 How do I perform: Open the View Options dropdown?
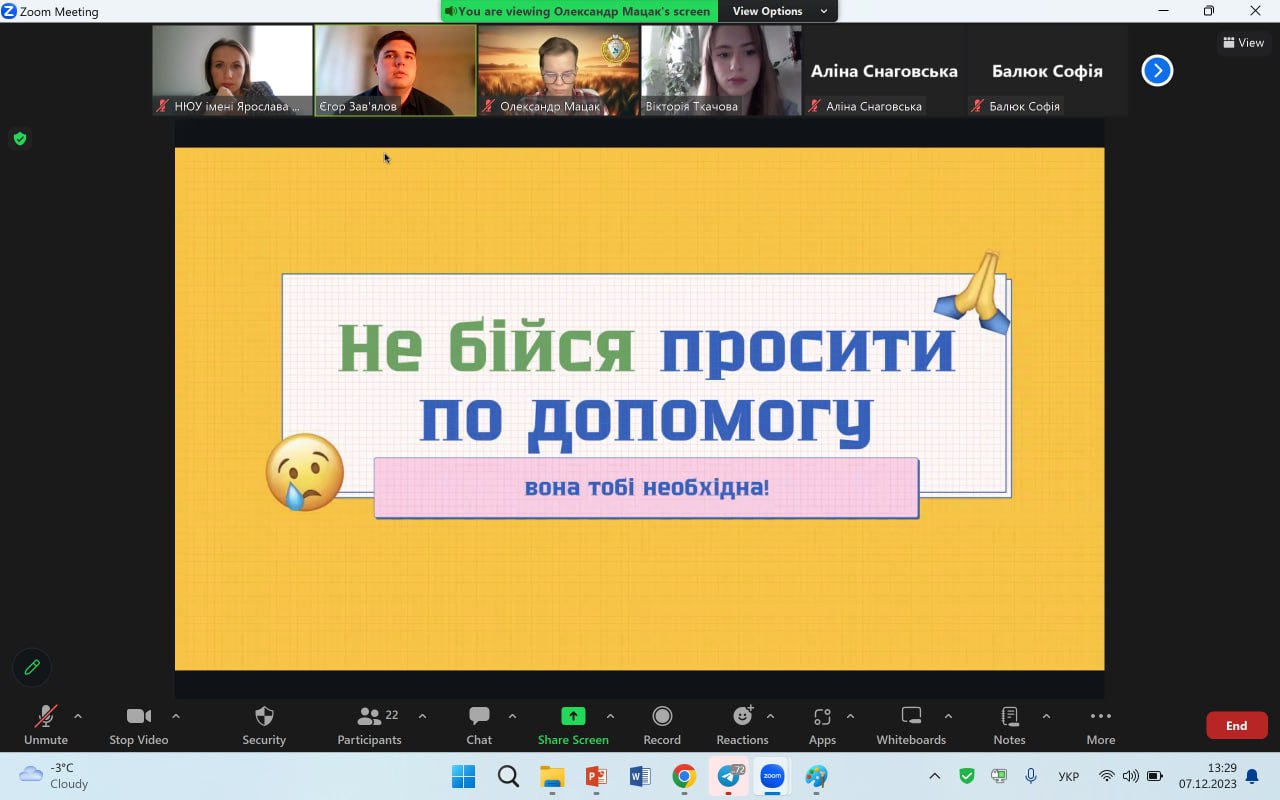tap(780, 11)
